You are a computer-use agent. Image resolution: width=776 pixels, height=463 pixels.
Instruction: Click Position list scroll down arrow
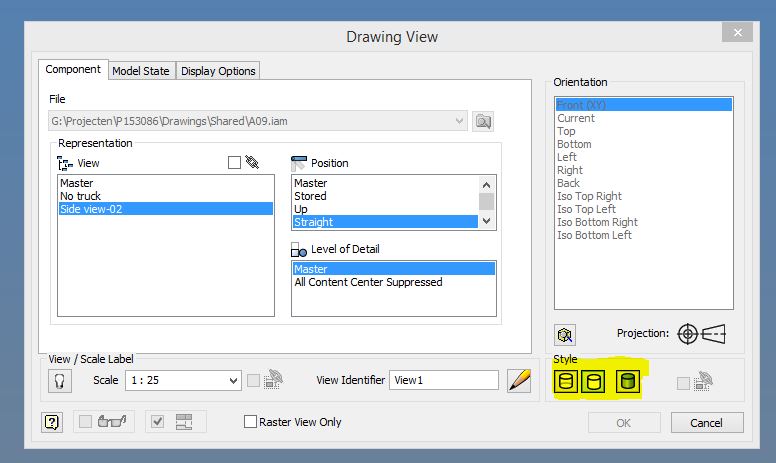[x=486, y=221]
